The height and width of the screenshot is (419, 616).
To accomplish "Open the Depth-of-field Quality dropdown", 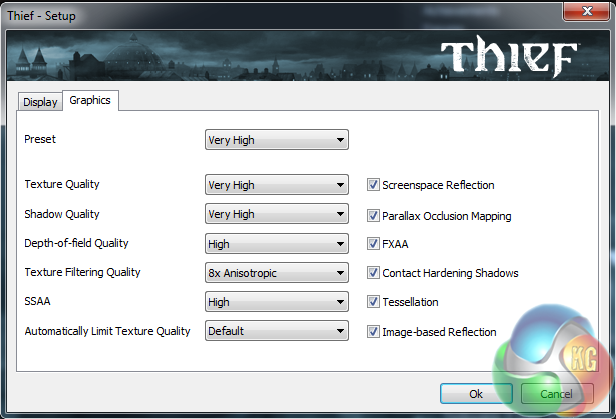I will pyautogui.click(x=277, y=244).
